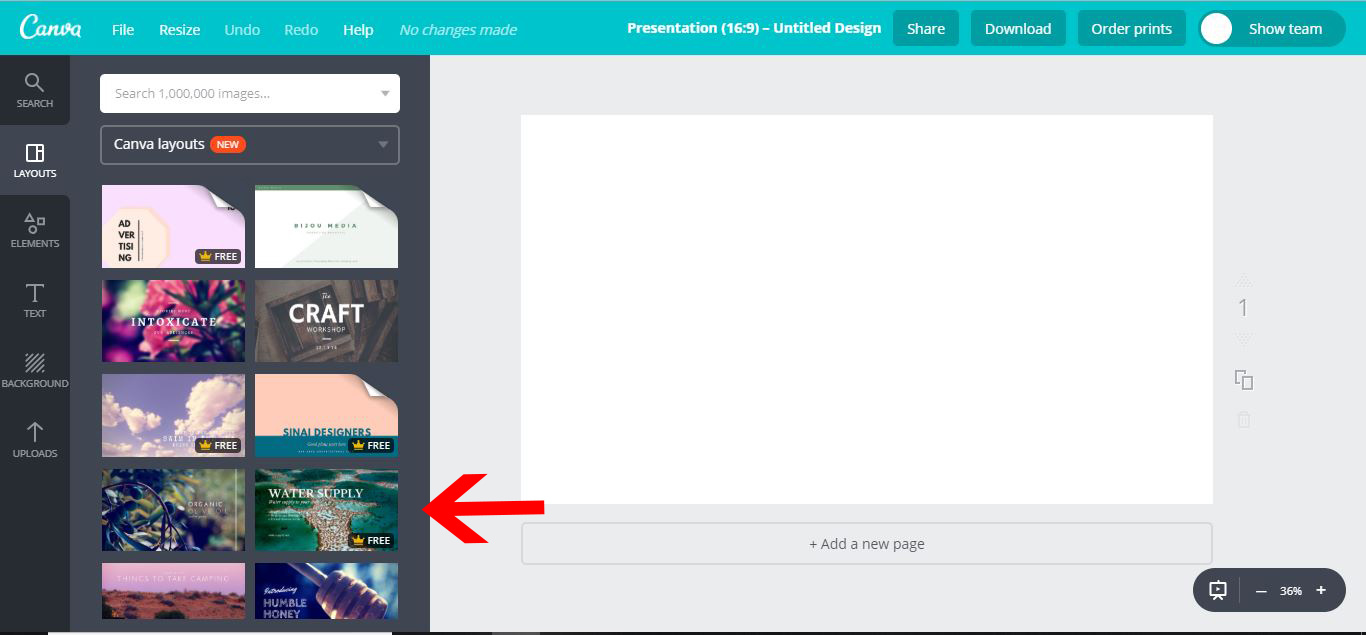Start presentation mode from bottom toolbar
This screenshot has width=1366, height=635.
(1216, 590)
